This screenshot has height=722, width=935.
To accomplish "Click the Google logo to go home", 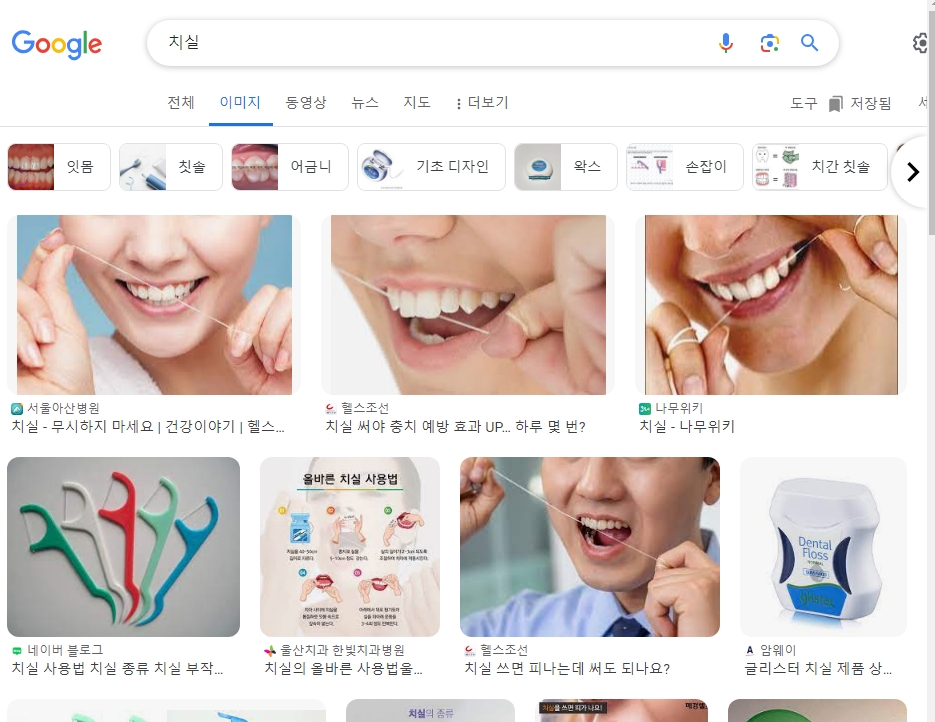I will 57,44.
